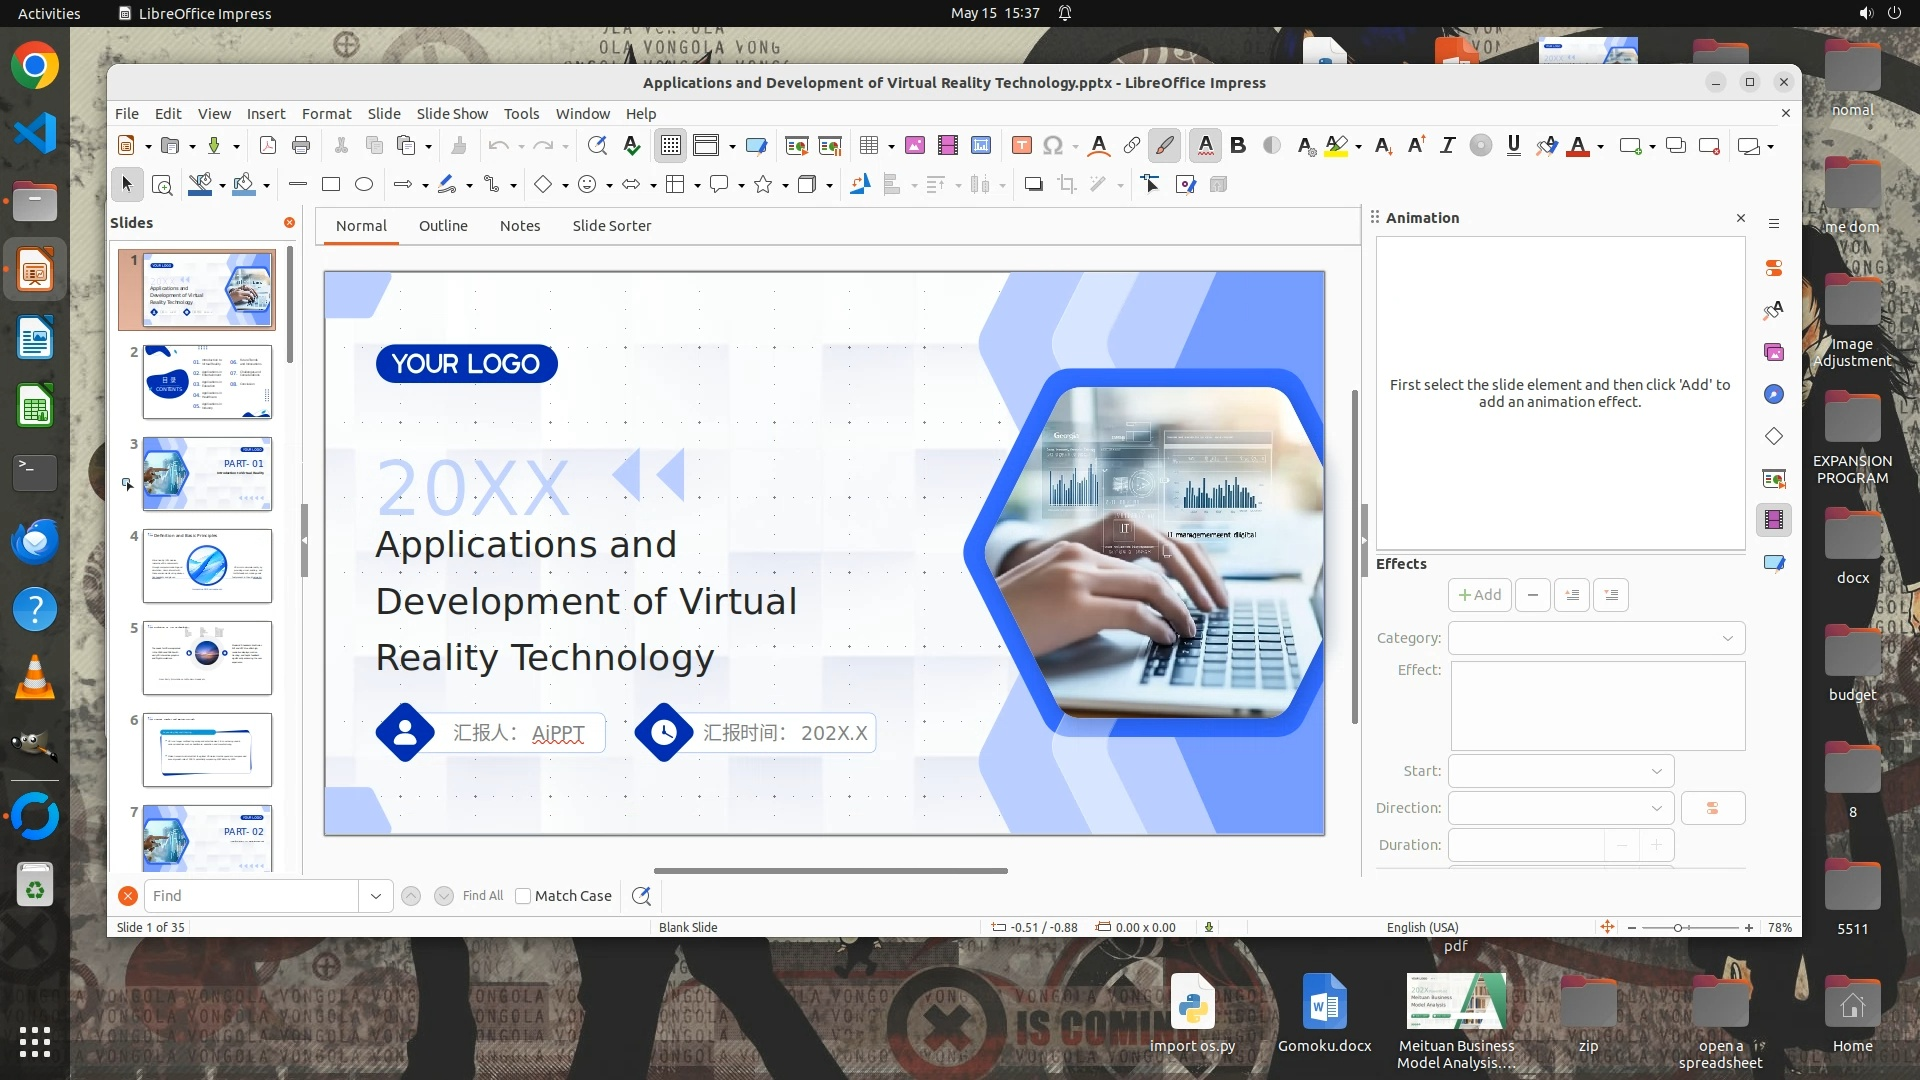1920x1080 pixels.
Task: Adjust the zoom slider in status bar
Action: click(1678, 928)
